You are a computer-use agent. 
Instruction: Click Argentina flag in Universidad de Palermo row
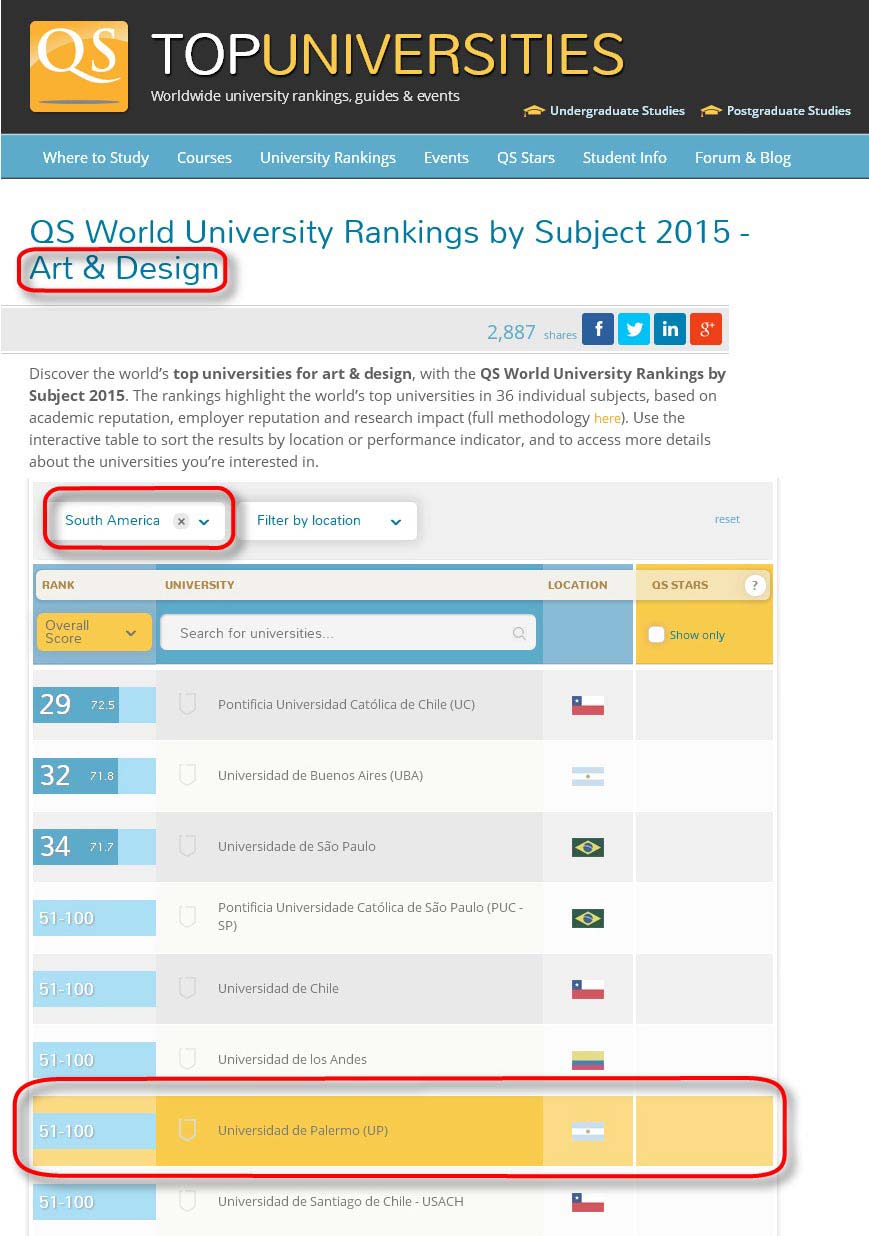click(588, 1132)
